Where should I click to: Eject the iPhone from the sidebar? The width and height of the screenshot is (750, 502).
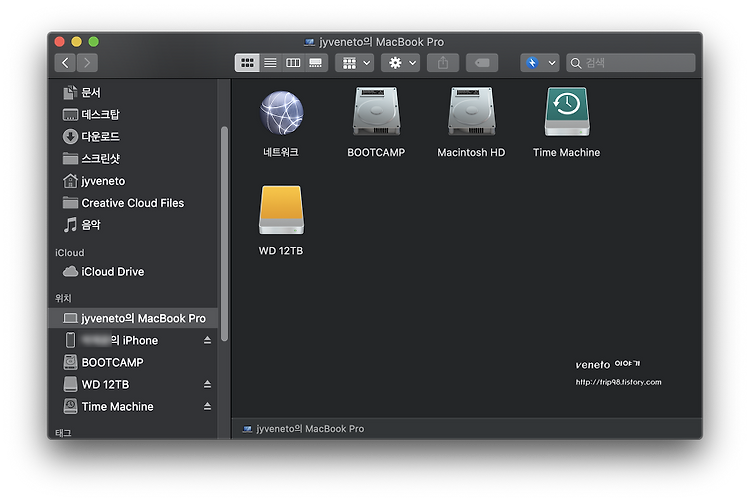pyautogui.click(x=207, y=340)
